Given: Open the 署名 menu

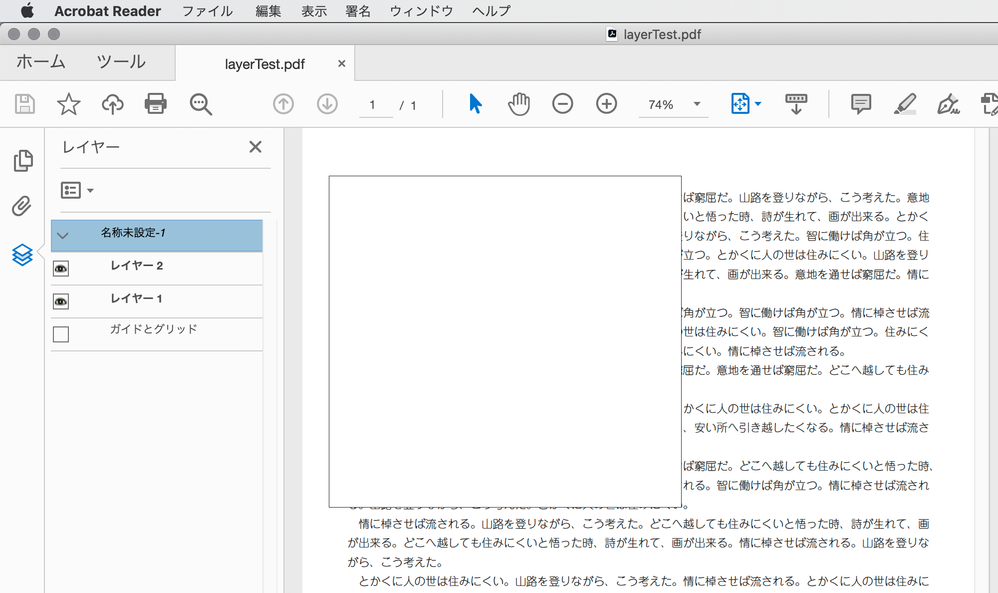Looking at the screenshot, I should coord(358,11).
